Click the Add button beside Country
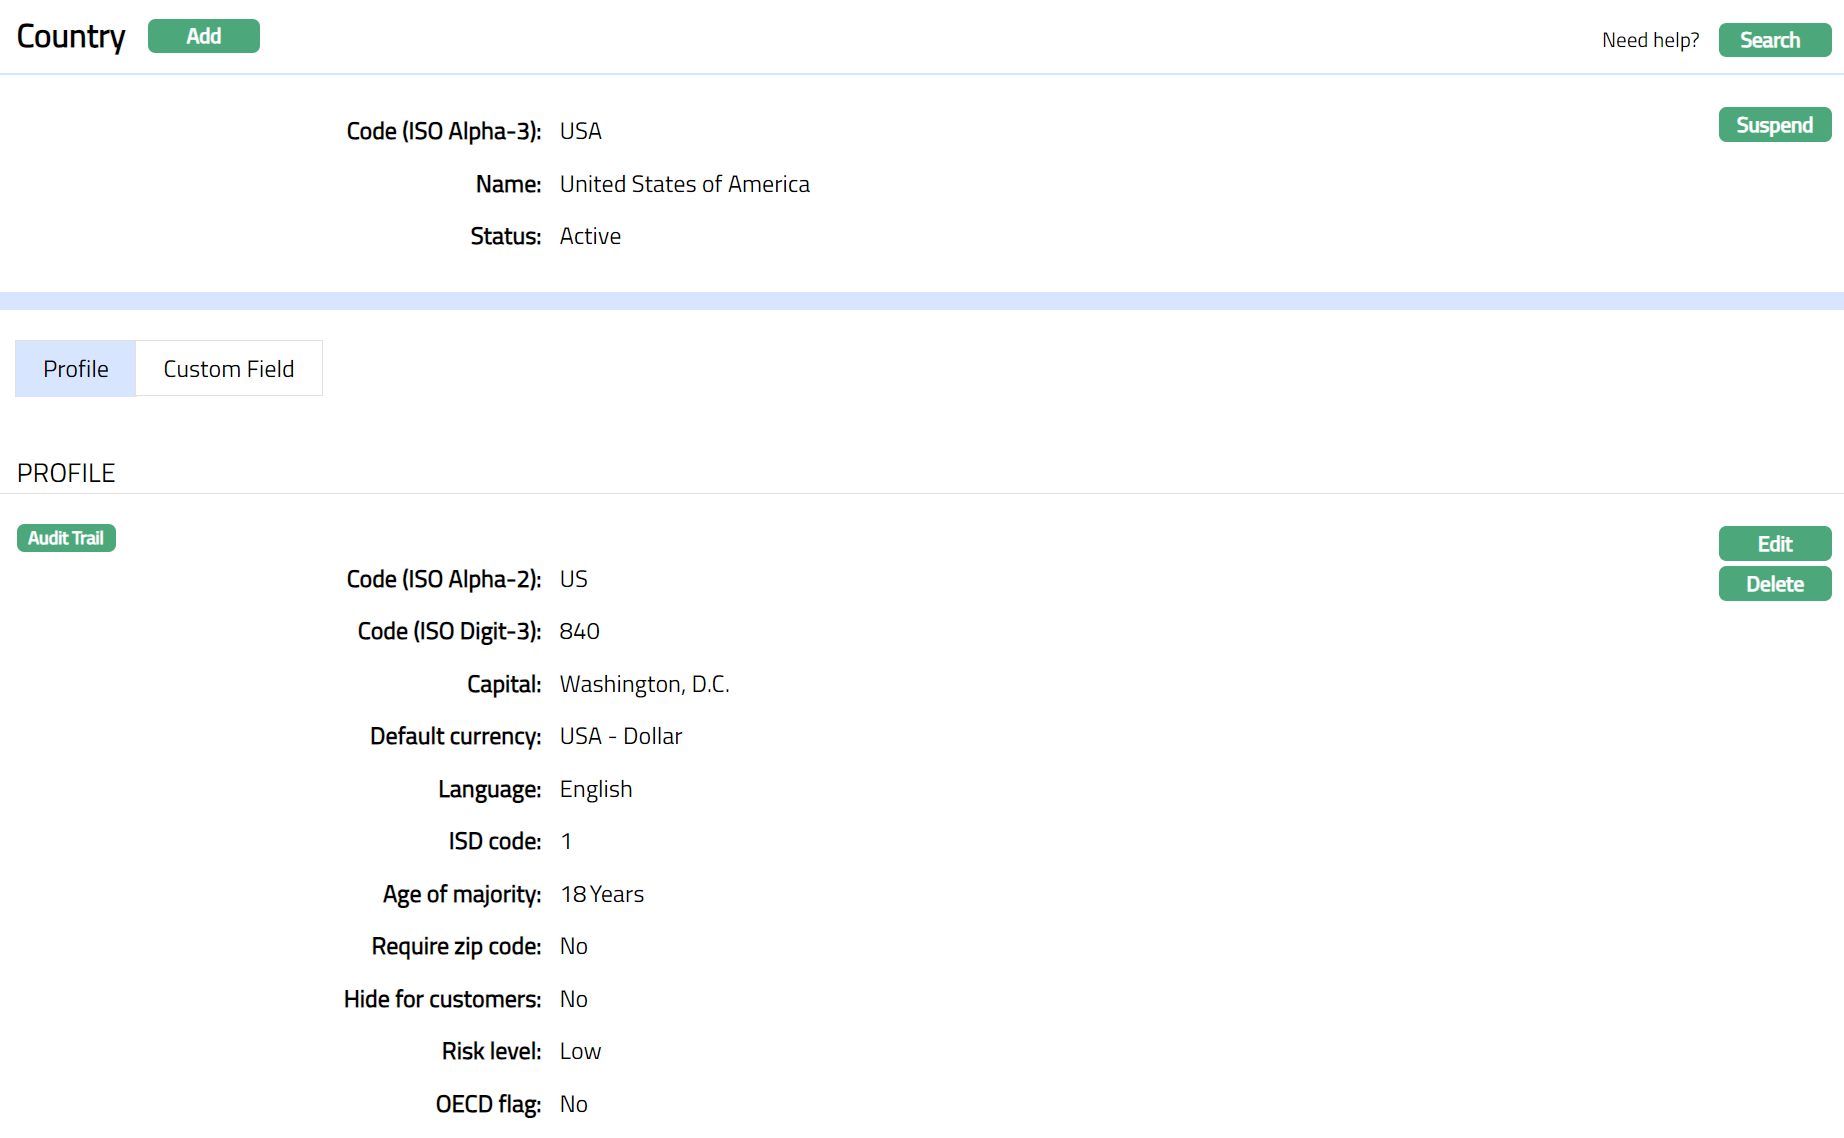Viewport: 1844px width, 1138px height. pos(203,36)
